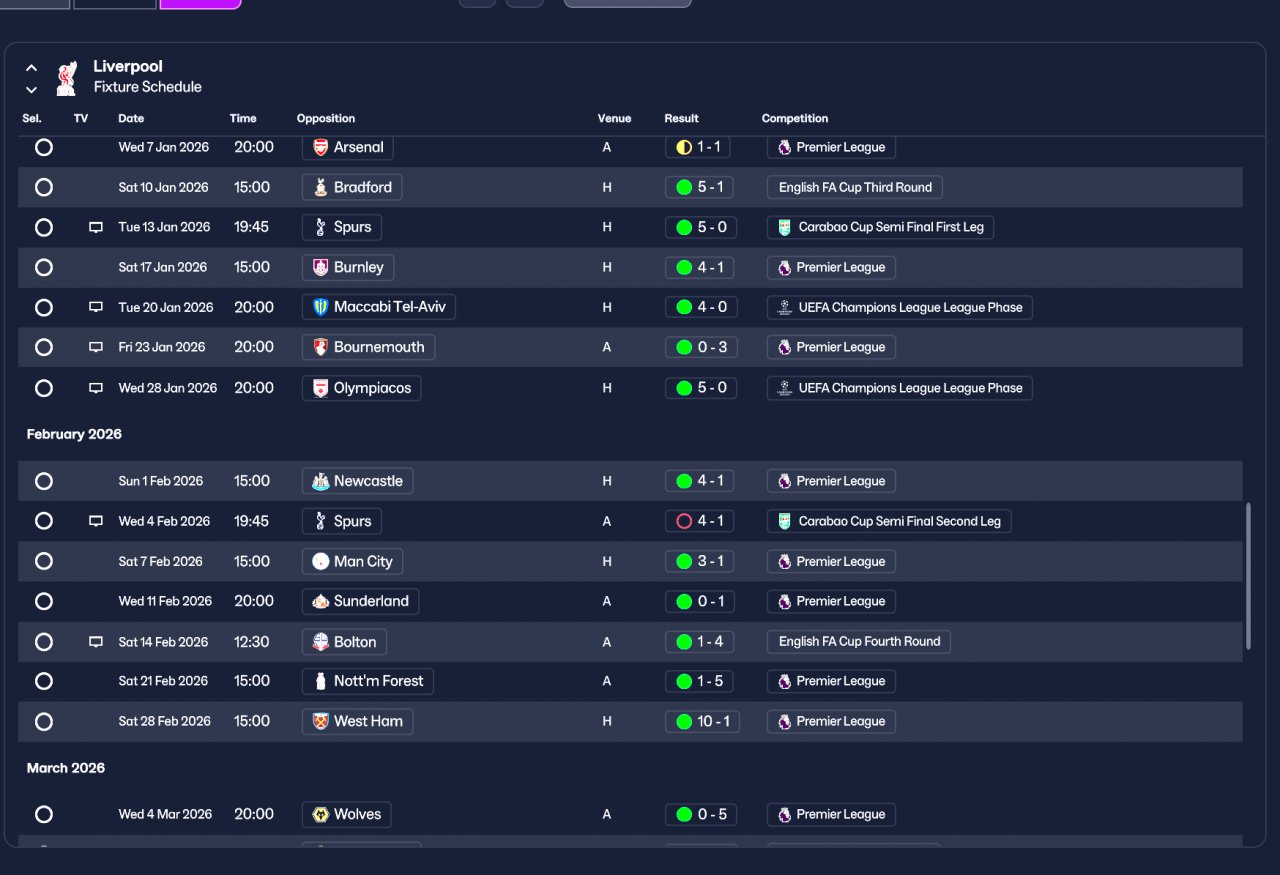
Task: Select the Wolves fixture radio button
Action: coord(44,814)
